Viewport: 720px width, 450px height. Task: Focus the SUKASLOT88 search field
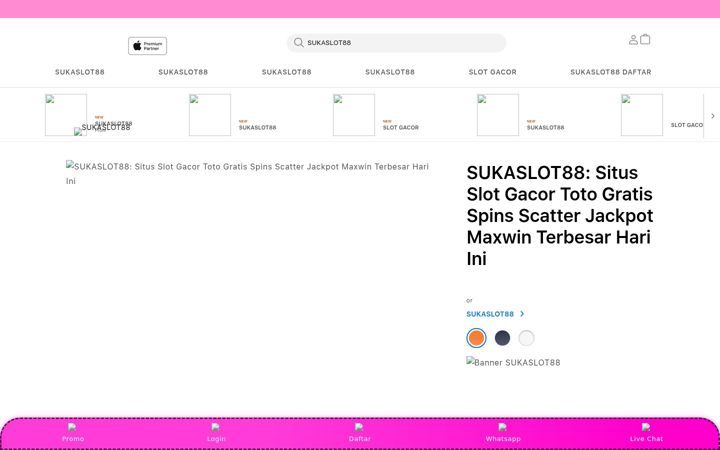(x=396, y=43)
